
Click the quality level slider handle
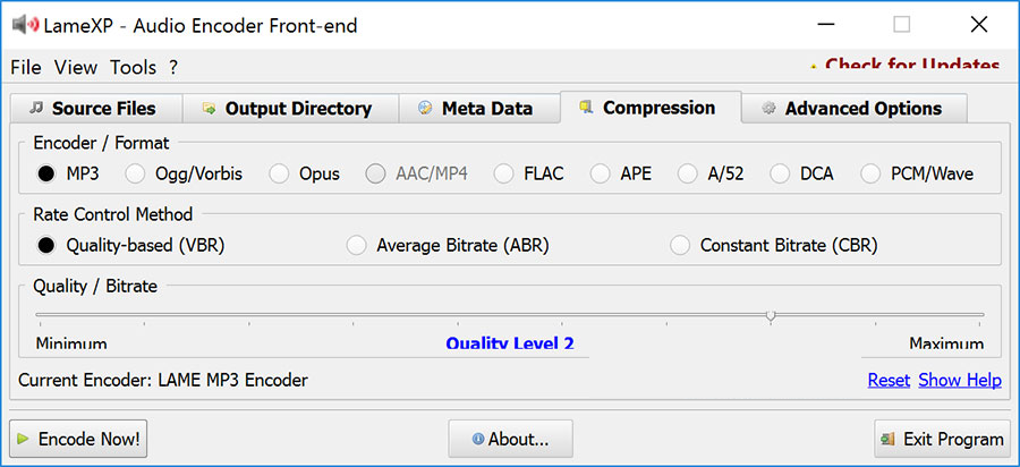(770, 315)
